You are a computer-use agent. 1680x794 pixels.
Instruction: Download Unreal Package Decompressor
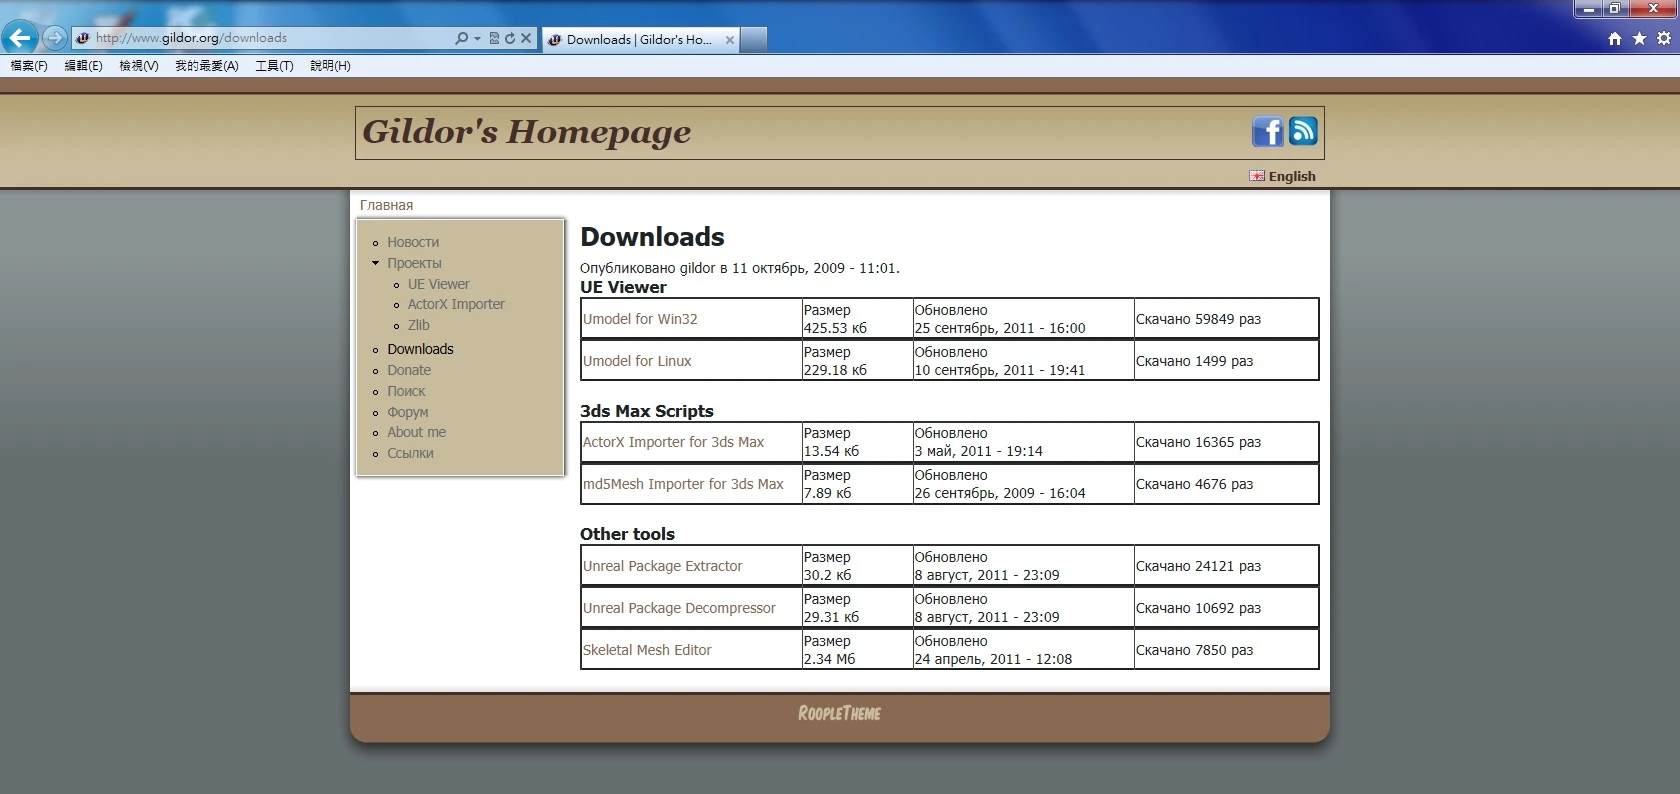tap(679, 608)
